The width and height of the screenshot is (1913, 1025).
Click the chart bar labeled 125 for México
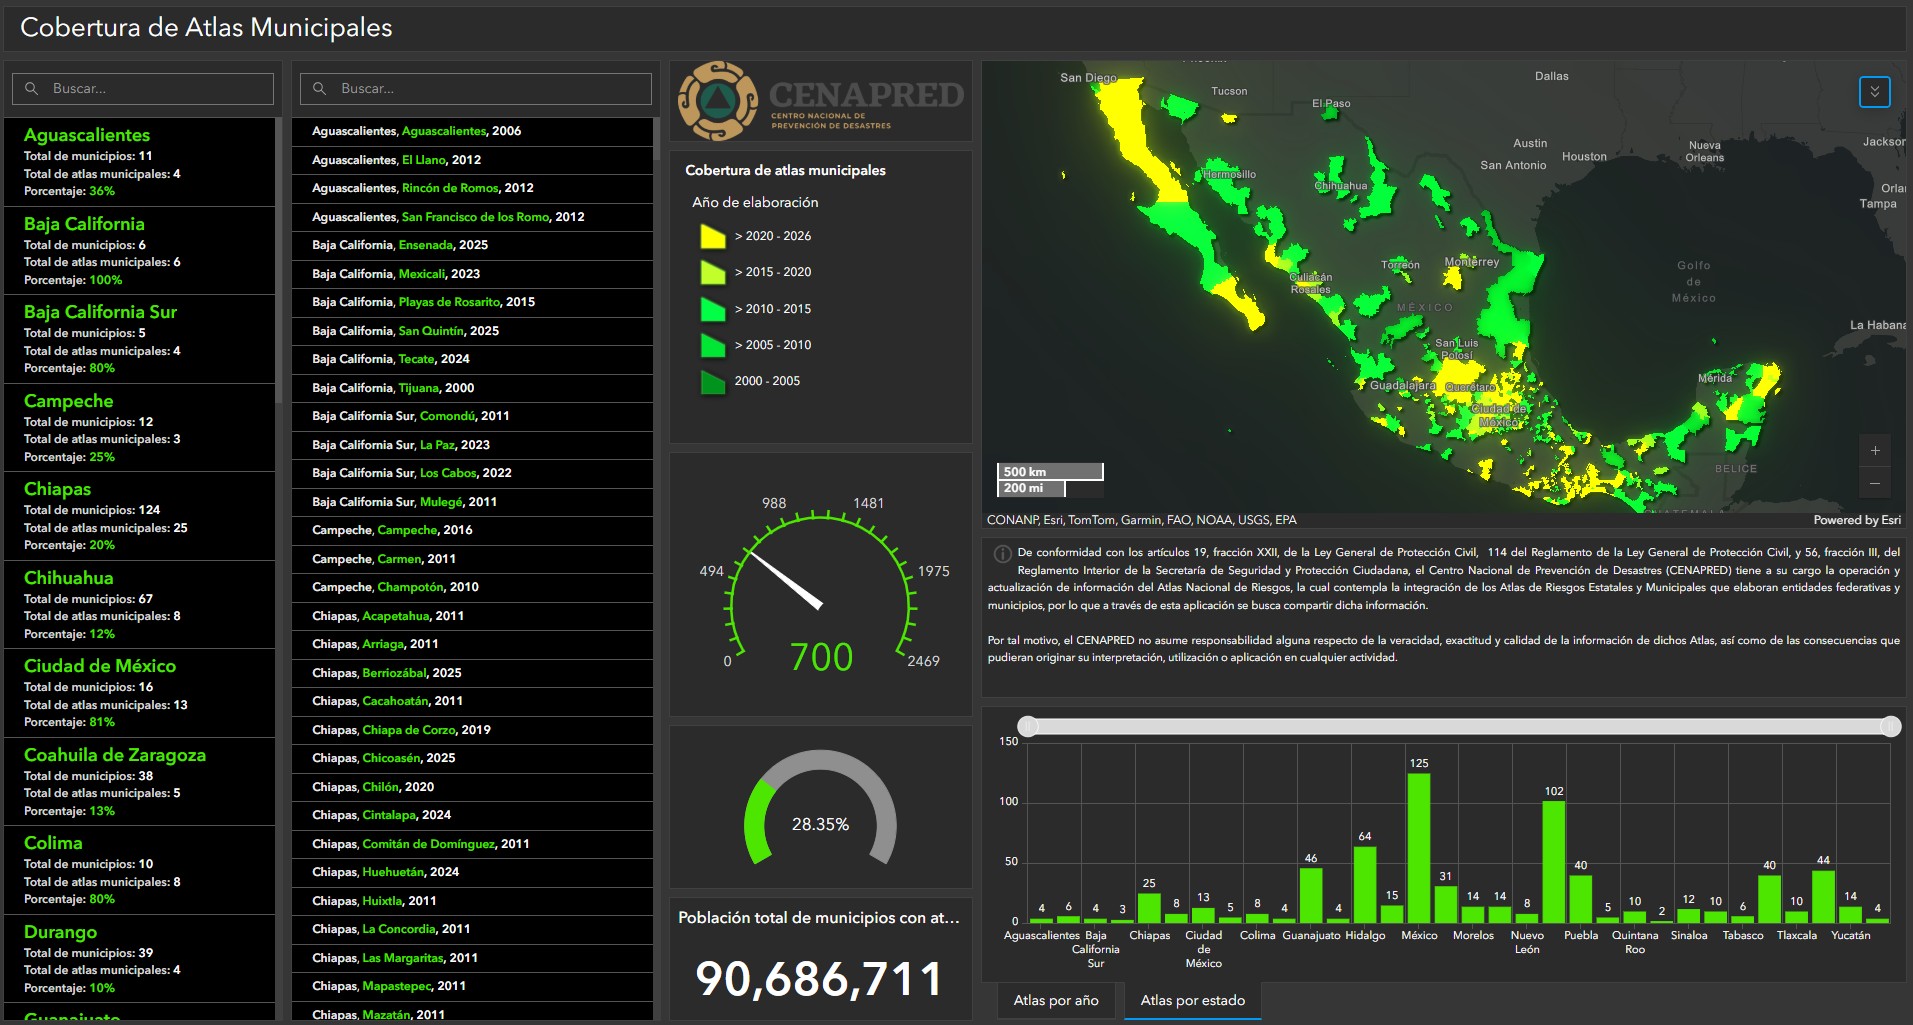(x=1419, y=847)
